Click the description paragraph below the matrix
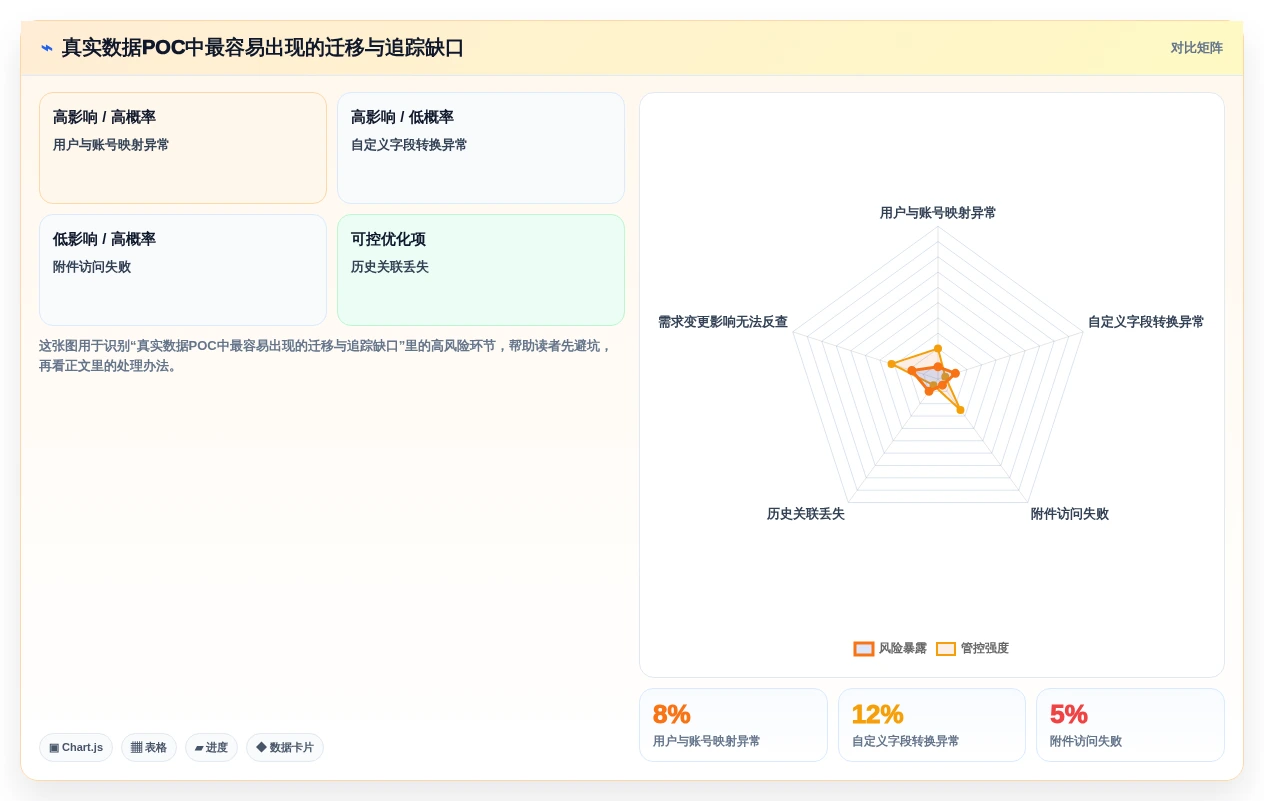This screenshot has height=801, width=1264. click(326, 356)
